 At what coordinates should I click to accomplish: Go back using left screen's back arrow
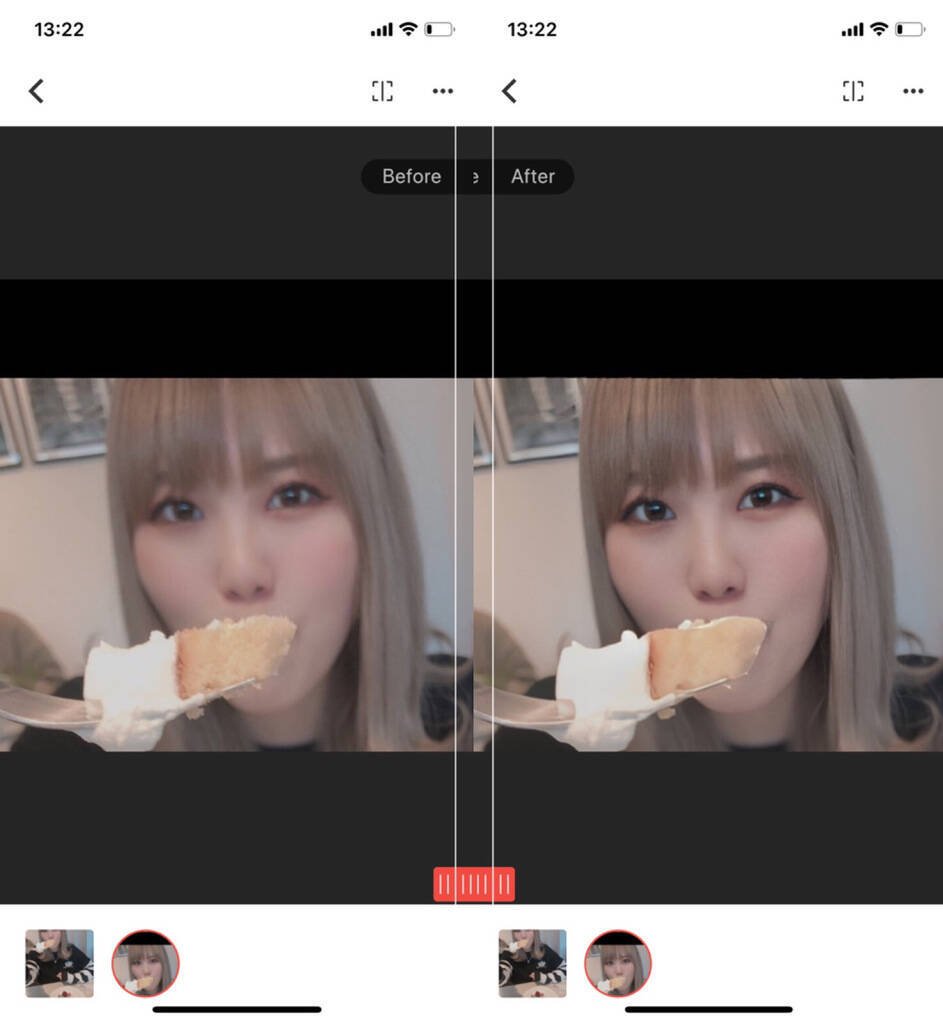[x=37, y=91]
